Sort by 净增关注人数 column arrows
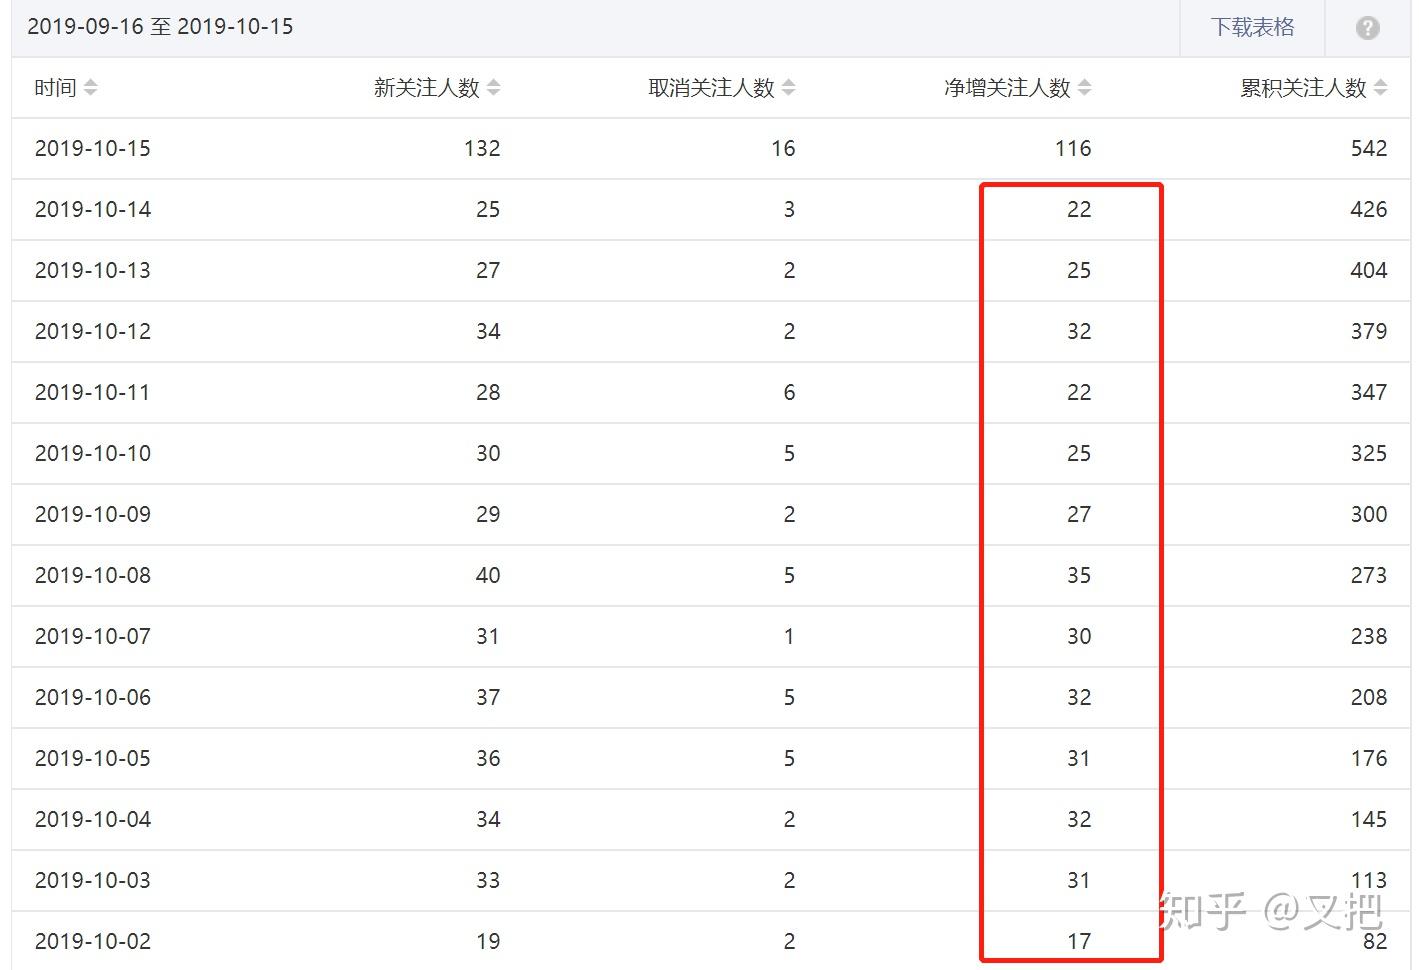 (x=1085, y=88)
